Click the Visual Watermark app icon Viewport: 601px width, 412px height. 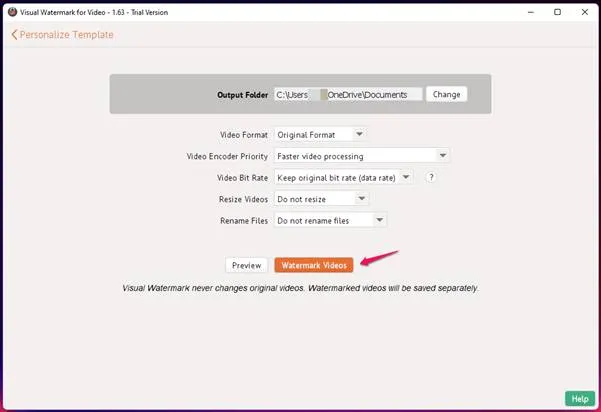12,12
